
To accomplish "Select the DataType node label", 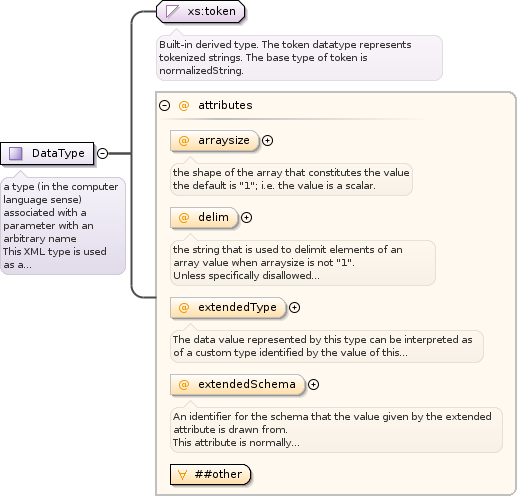I will [x=58, y=153].
